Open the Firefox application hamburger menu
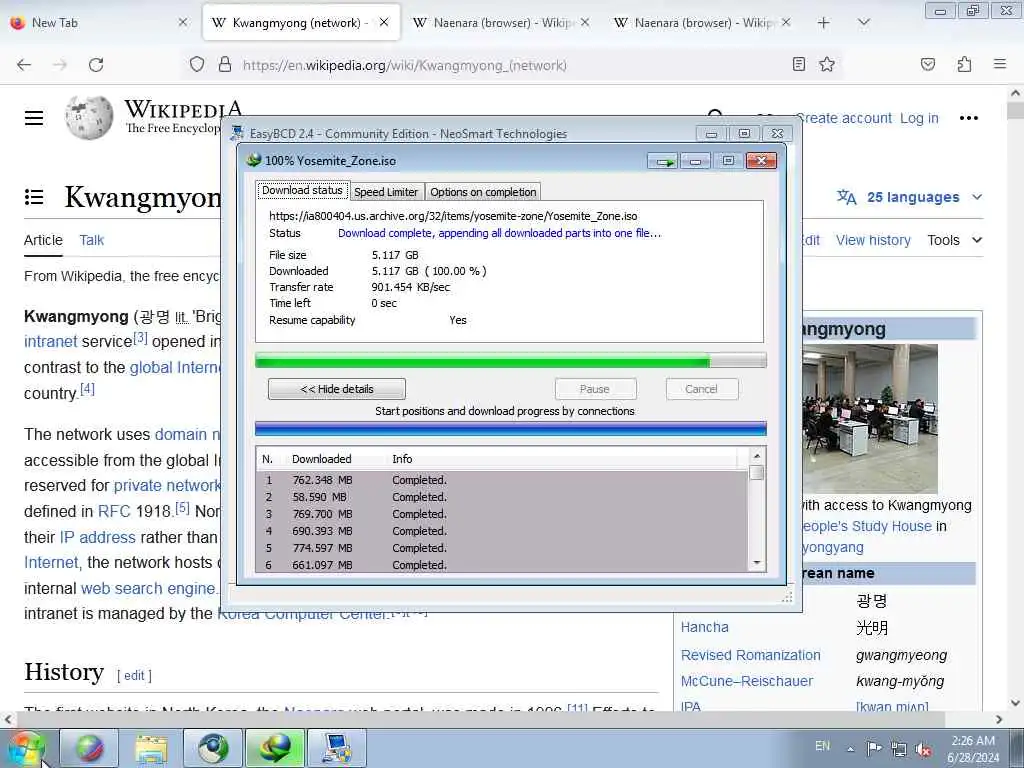The width and height of the screenshot is (1024, 768). [999, 64]
